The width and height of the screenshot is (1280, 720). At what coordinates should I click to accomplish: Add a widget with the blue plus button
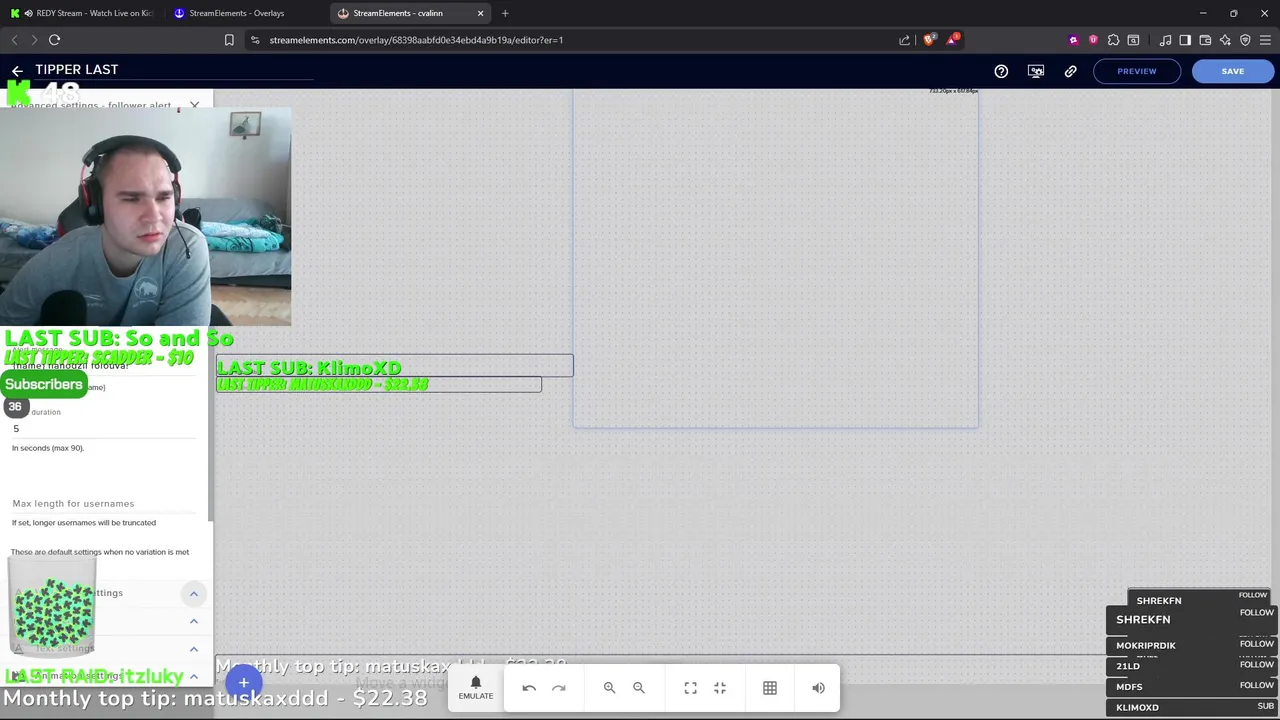pos(243,684)
